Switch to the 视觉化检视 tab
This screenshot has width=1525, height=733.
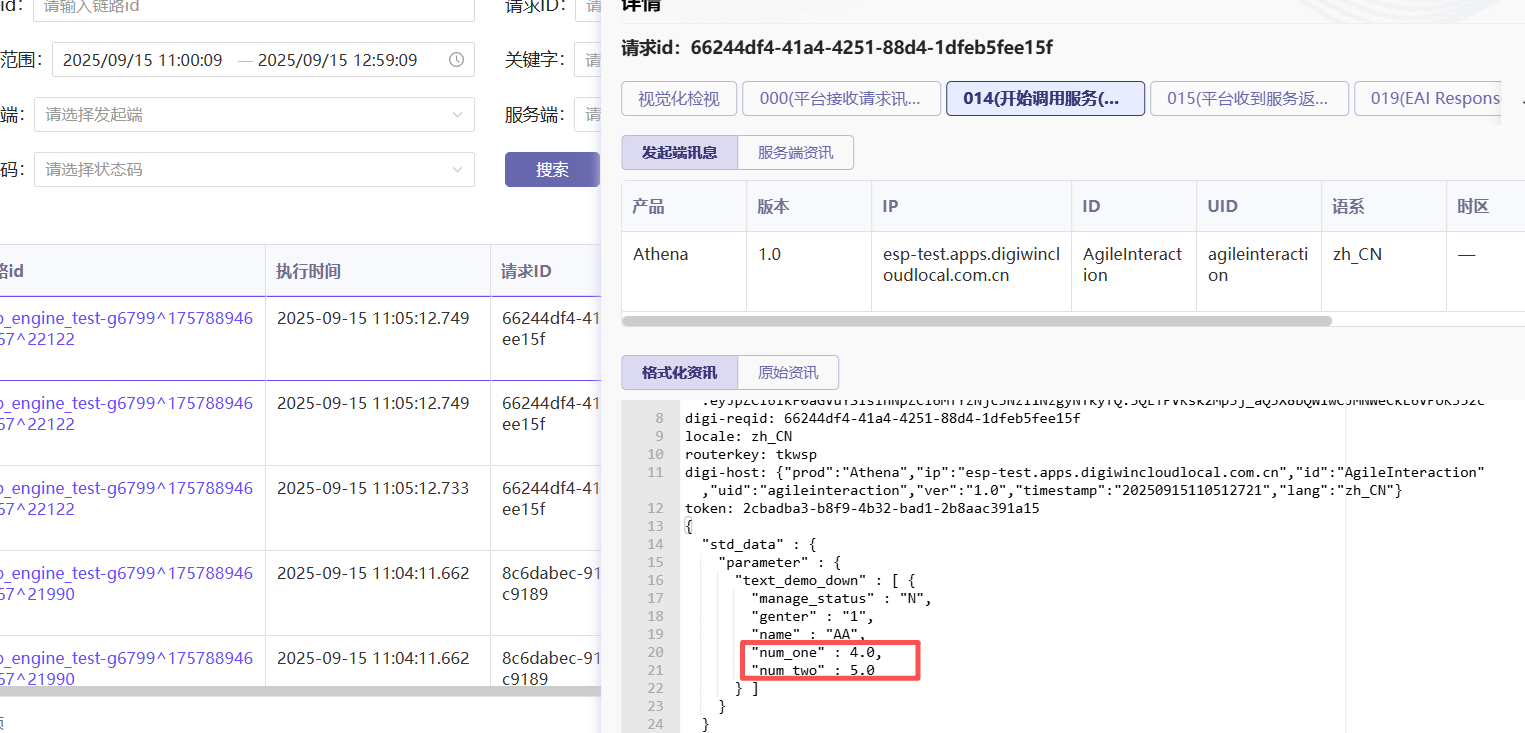[x=678, y=98]
